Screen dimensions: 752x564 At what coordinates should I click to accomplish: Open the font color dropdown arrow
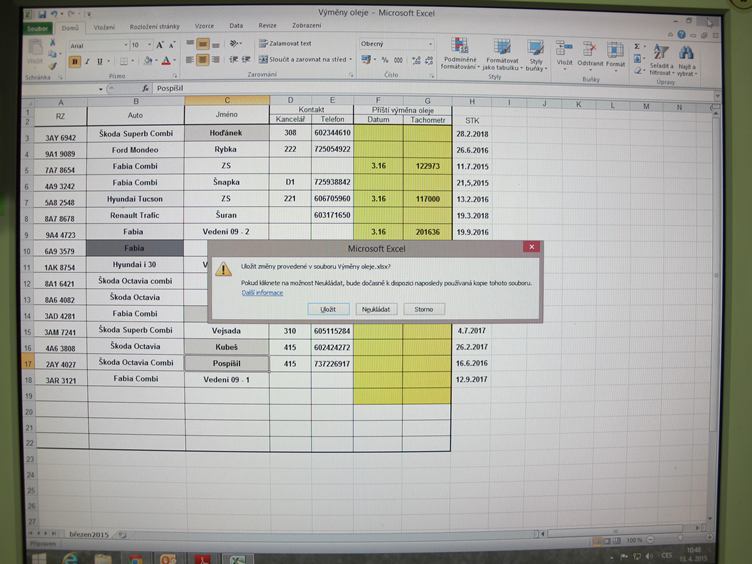click(x=174, y=60)
